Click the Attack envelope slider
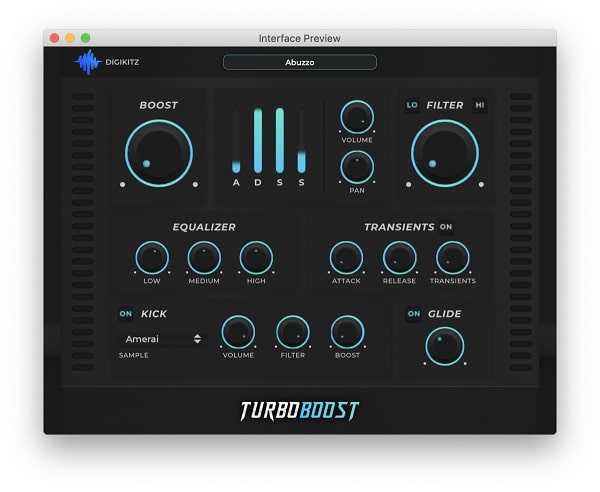Viewport: 600px width, 492px height. [x=236, y=141]
